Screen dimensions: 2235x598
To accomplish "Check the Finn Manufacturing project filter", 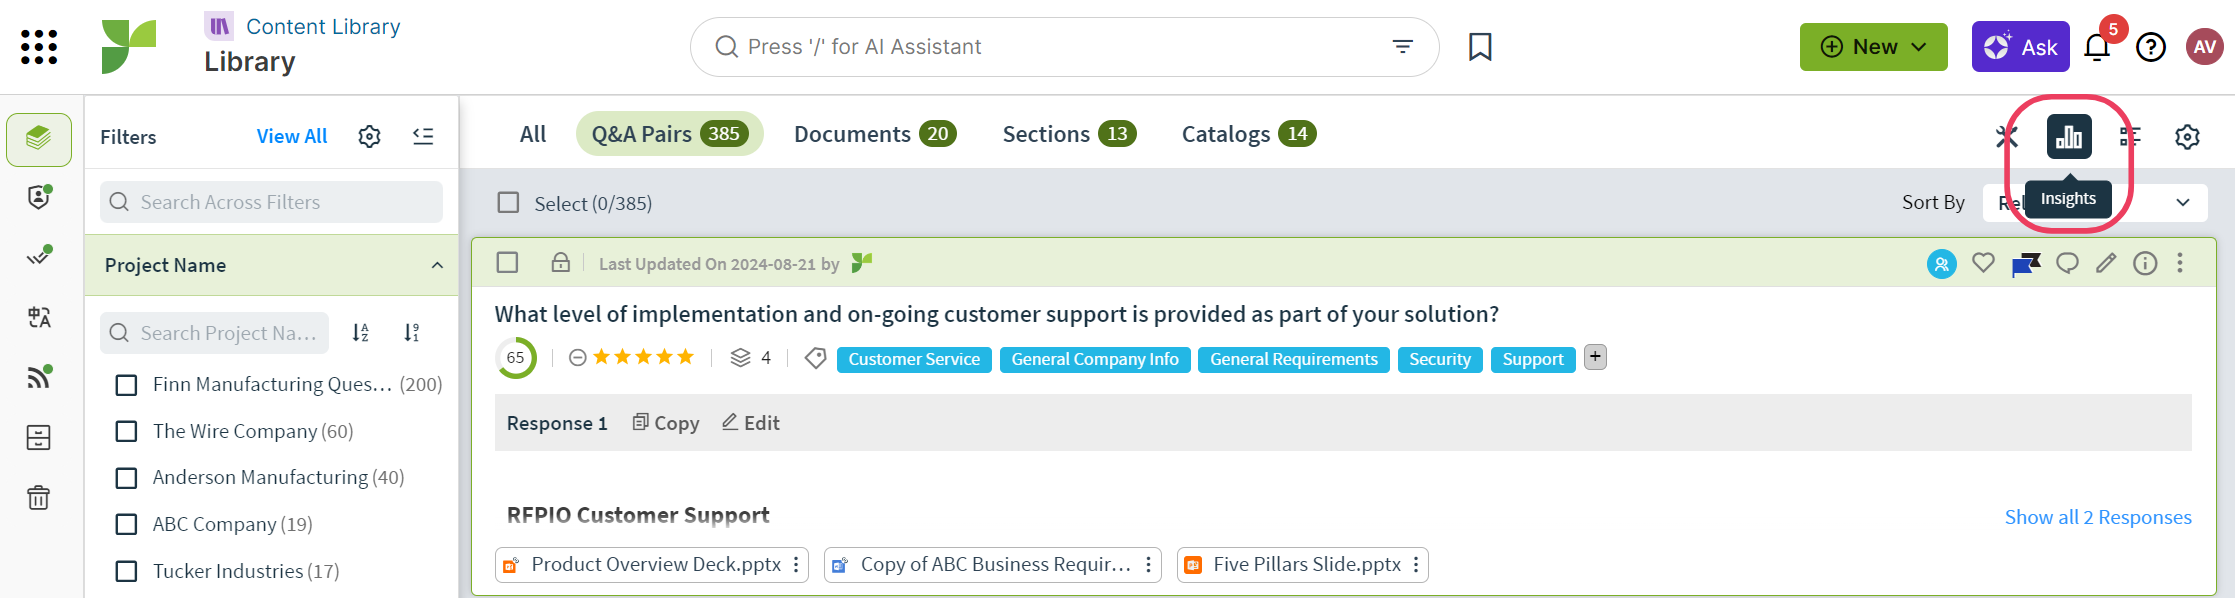I will pyautogui.click(x=126, y=385).
